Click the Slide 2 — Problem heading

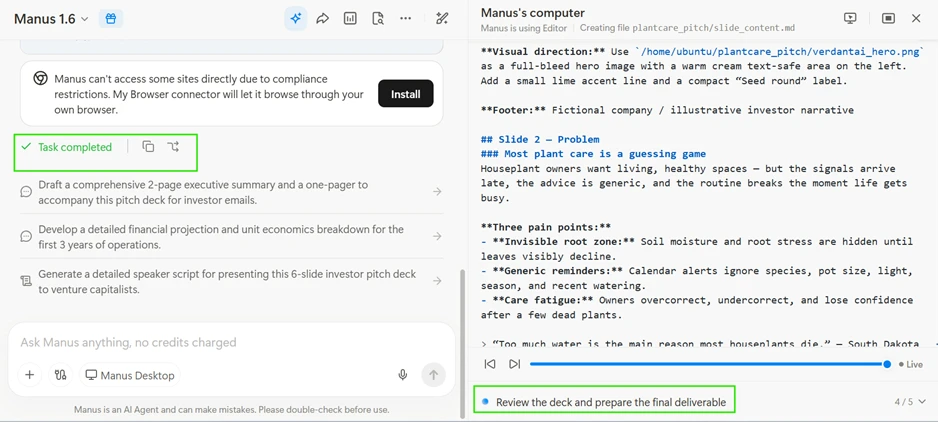click(x=540, y=139)
